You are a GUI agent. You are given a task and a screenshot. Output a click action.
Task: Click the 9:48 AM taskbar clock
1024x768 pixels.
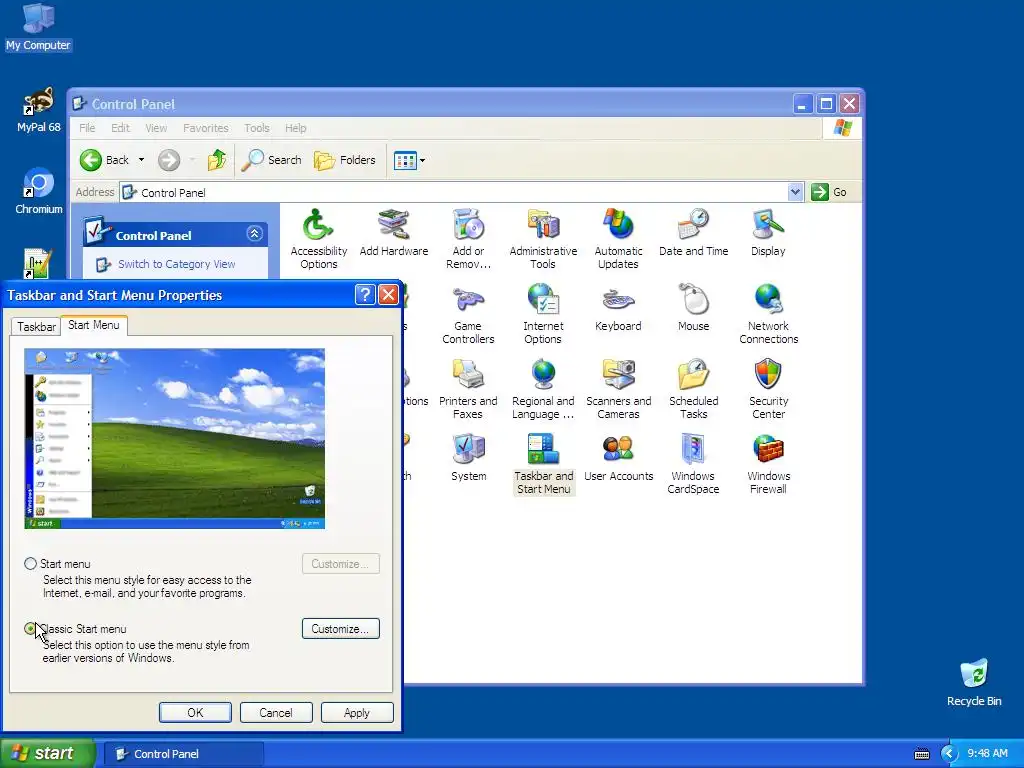987,754
